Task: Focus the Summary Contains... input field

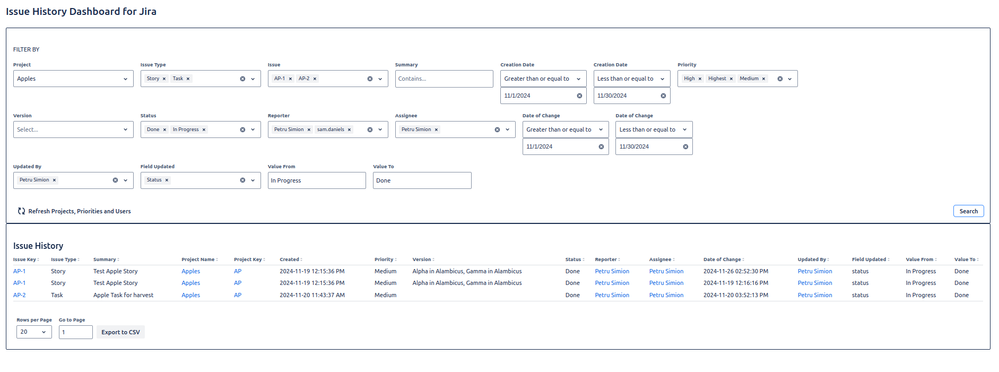Action: click(444, 78)
